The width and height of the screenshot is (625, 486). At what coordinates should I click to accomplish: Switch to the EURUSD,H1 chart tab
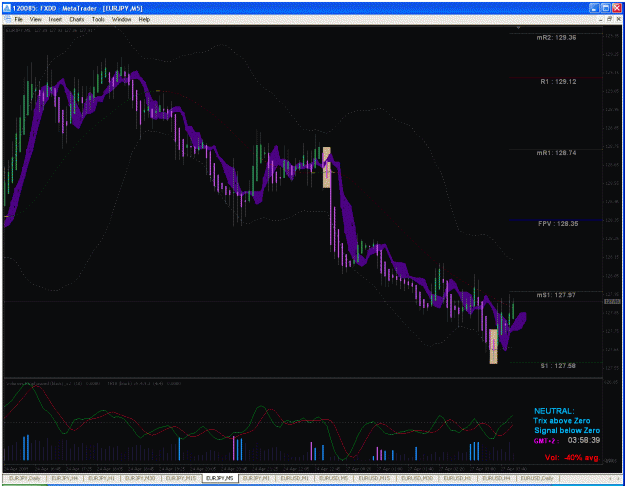click(x=457, y=478)
